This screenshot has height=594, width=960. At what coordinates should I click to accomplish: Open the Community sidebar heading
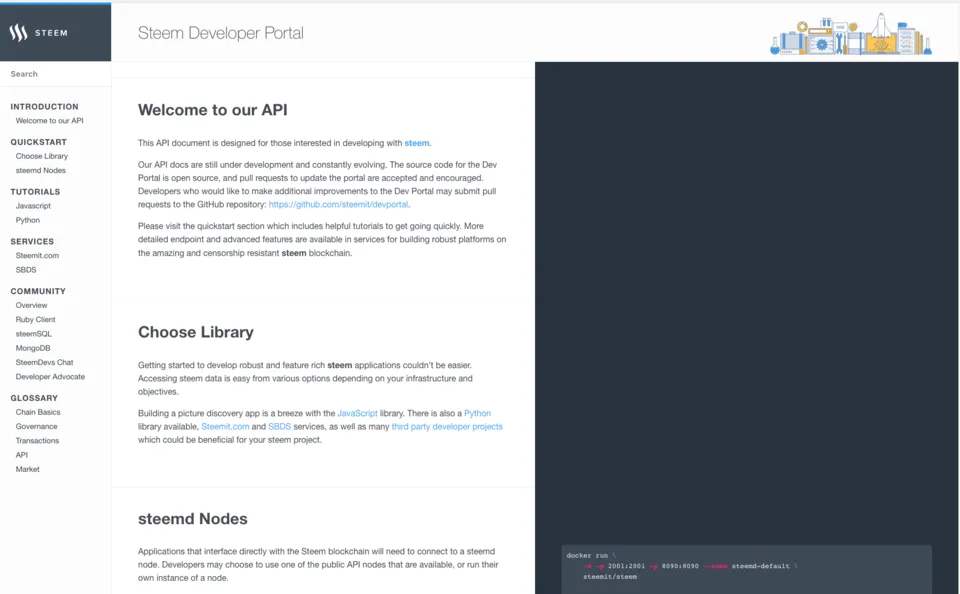[x=38, y=291]
